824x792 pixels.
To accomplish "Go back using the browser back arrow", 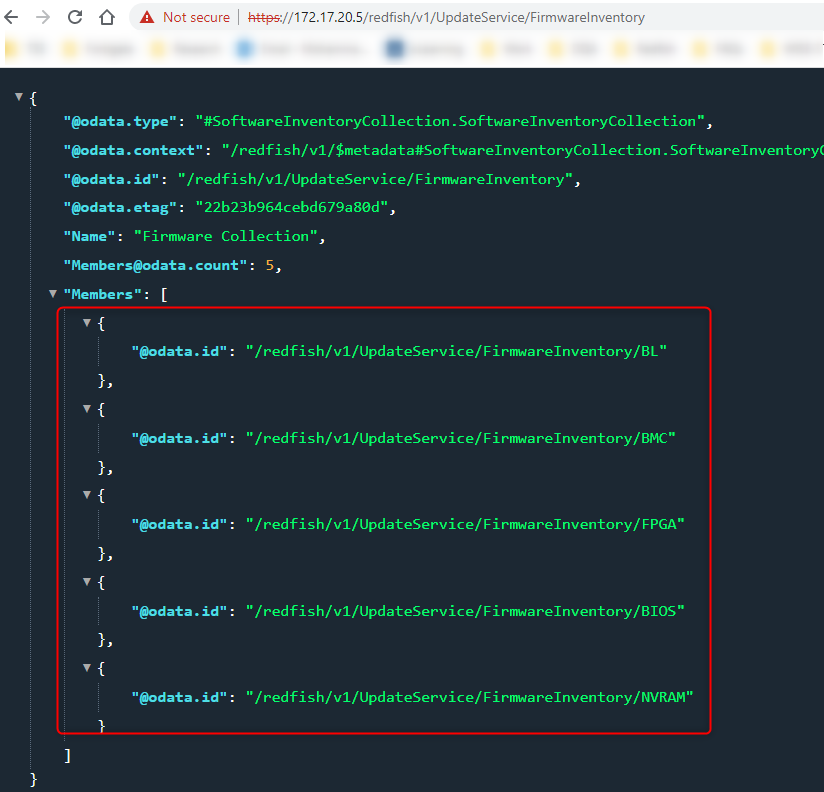I will 11,17.
